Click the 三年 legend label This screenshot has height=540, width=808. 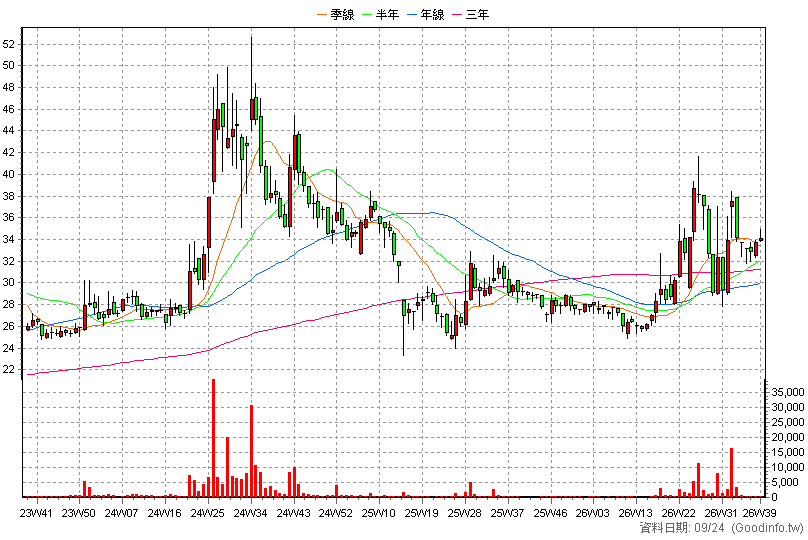tap(477, 14)
